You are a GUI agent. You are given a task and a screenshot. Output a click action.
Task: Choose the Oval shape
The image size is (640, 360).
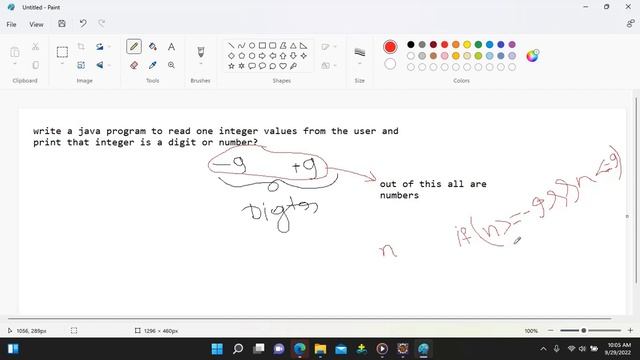252,45
